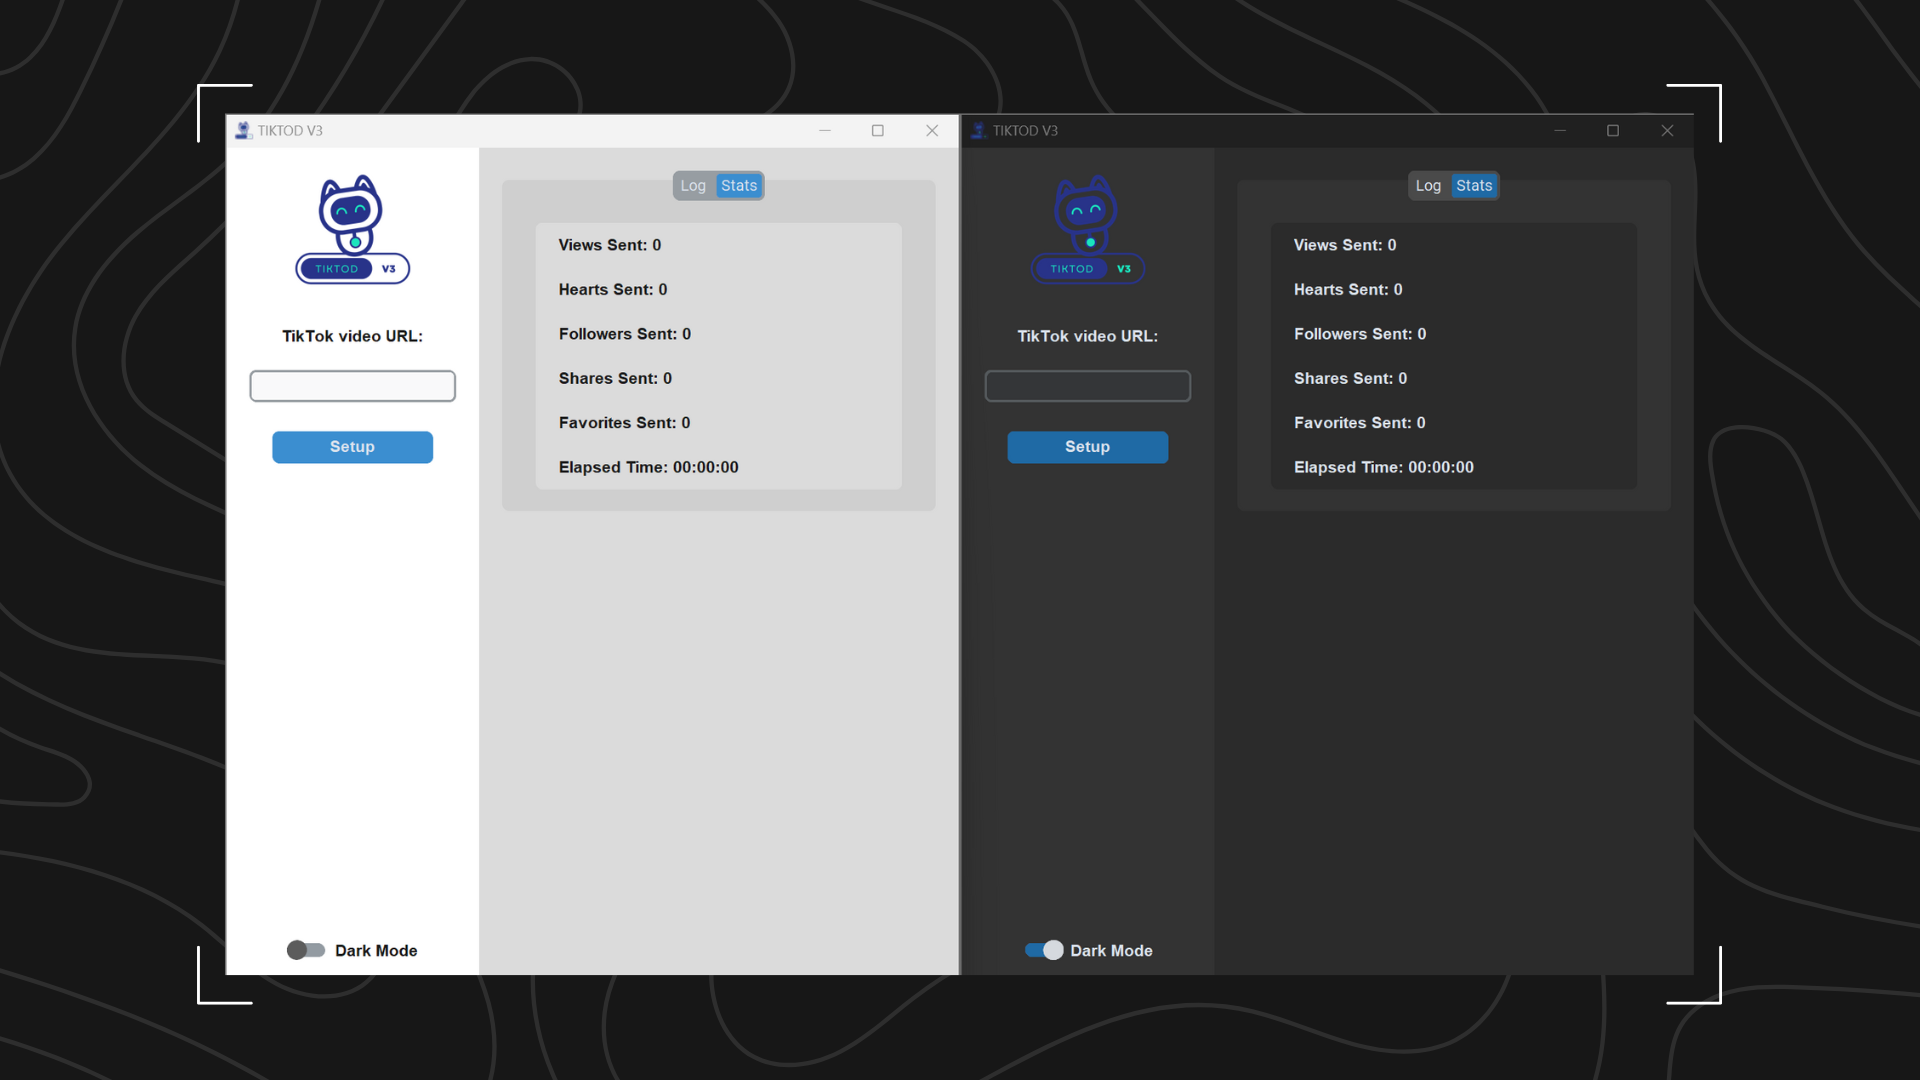
Task: Minimize the dark-themed TIKTOD window
Action: point(1559,131)
